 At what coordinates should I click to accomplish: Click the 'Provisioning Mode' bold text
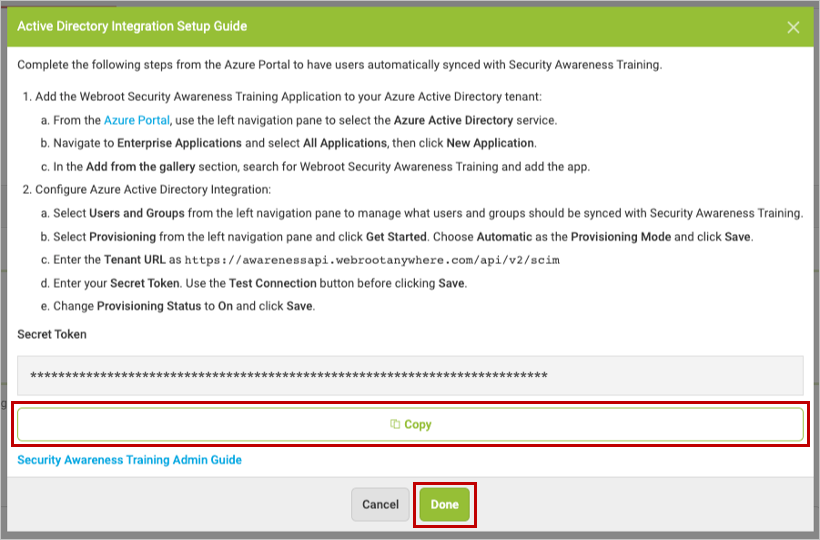coord(621,237)
